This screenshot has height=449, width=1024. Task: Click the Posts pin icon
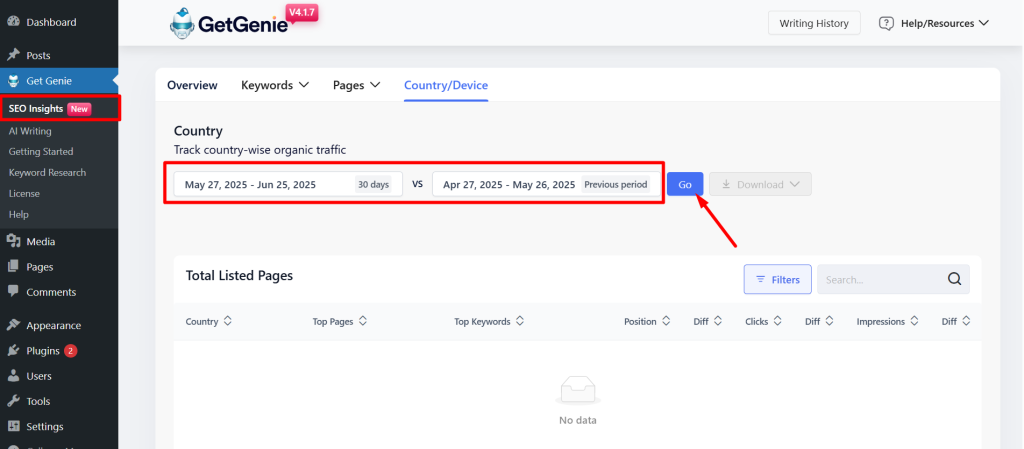[13, 55]
